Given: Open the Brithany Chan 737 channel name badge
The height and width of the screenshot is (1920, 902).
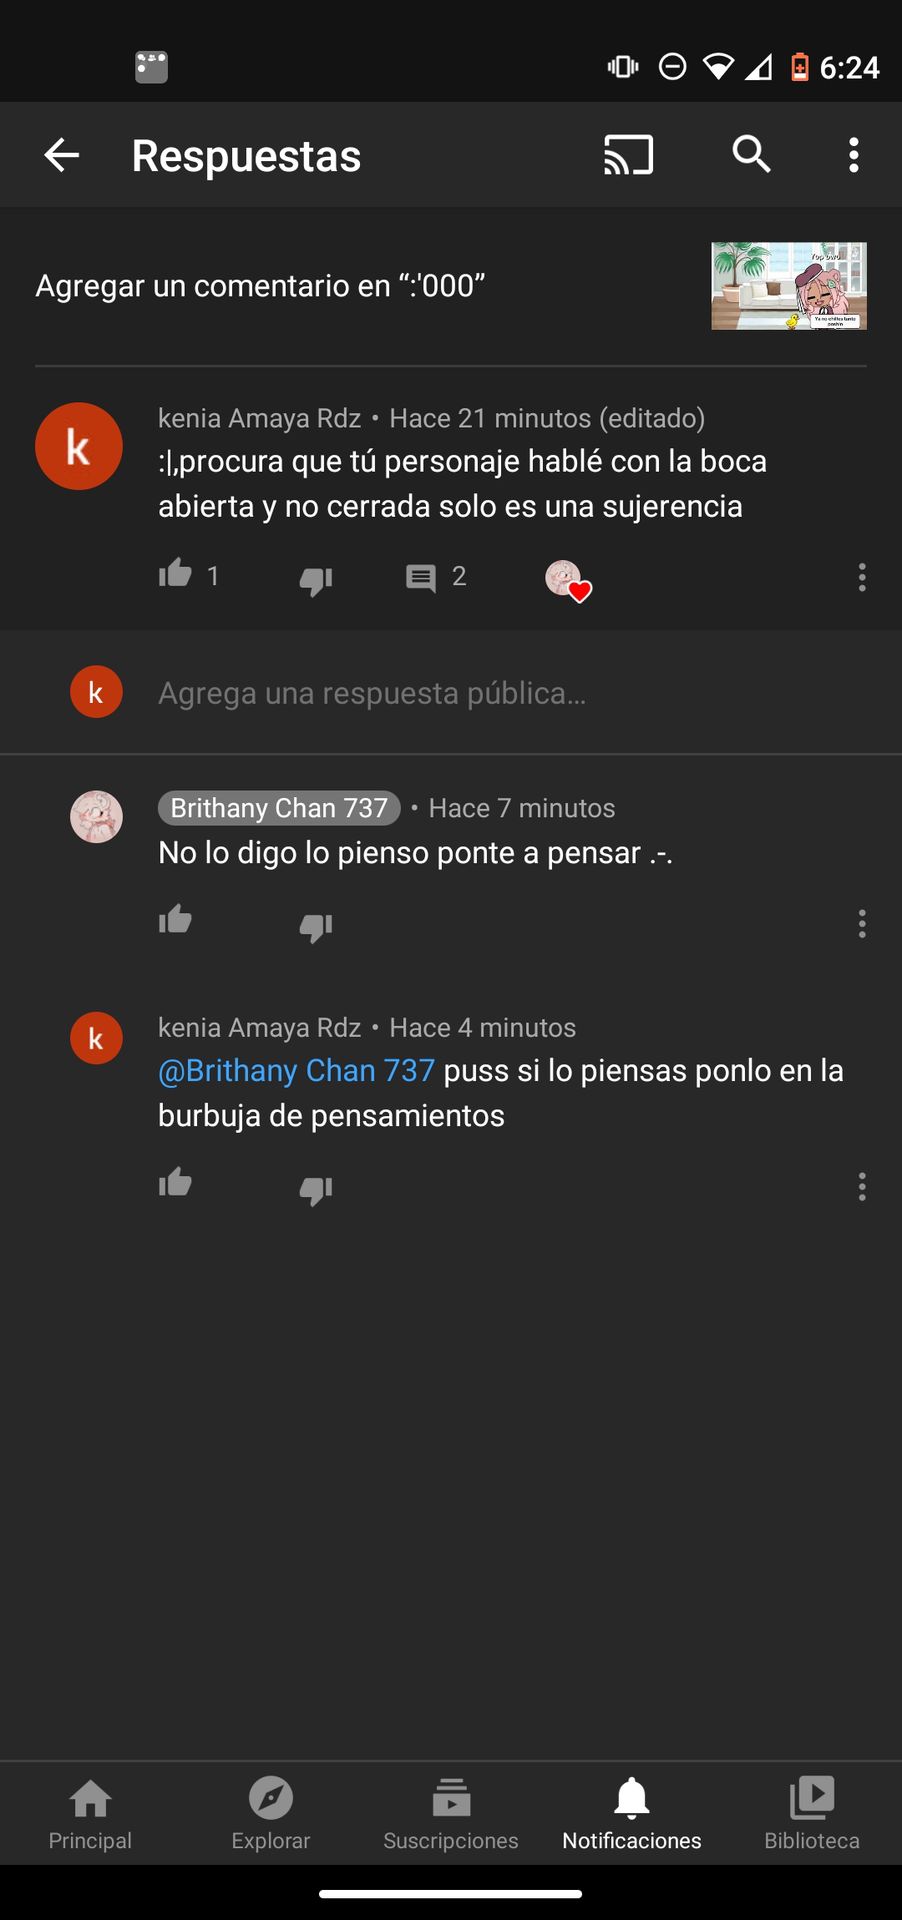Looking at the screenshot, I should 279,808.
